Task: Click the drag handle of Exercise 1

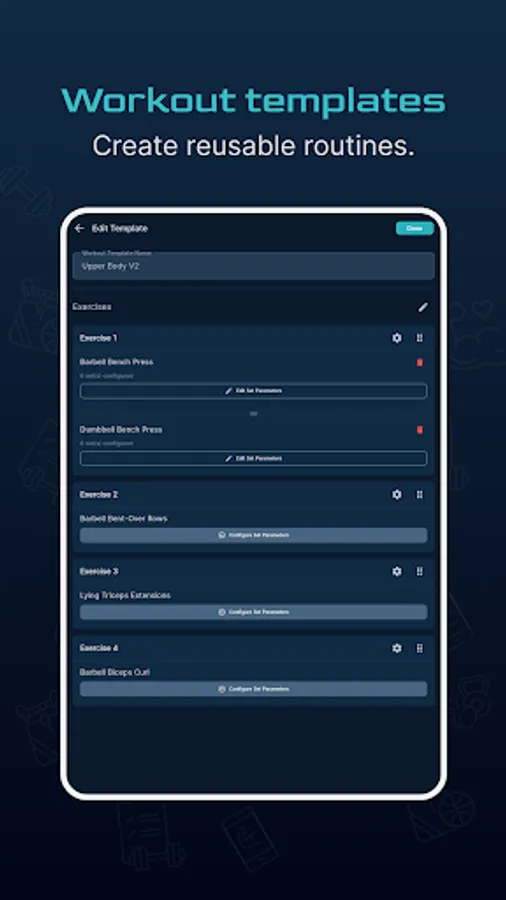Action: click(420, 338)
